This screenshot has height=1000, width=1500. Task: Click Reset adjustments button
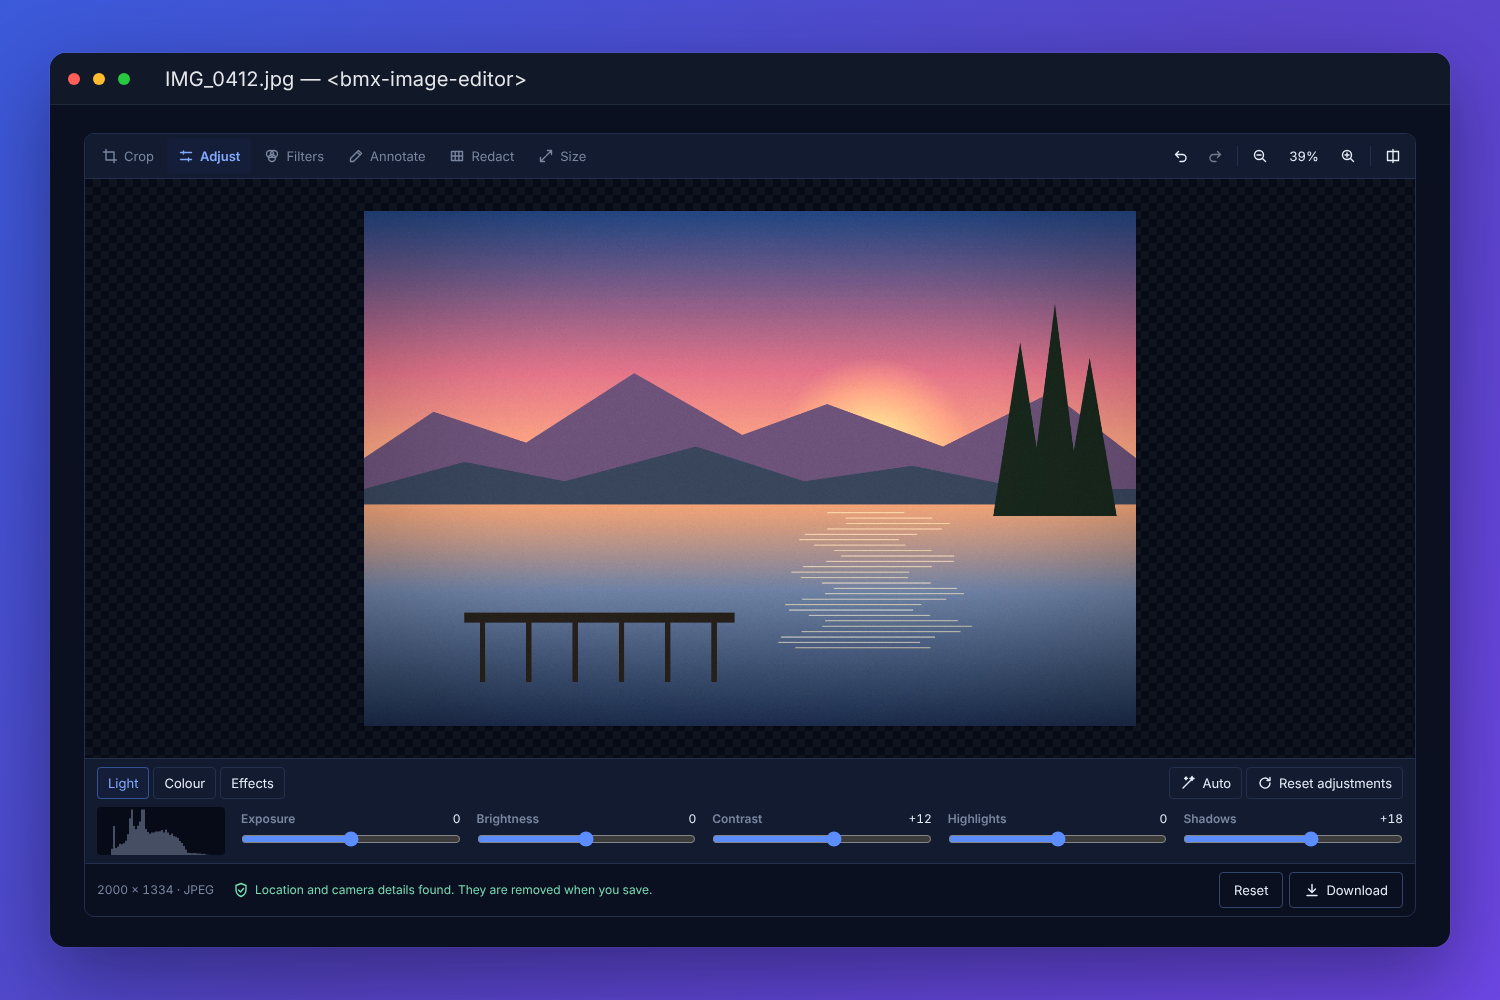1325,783
